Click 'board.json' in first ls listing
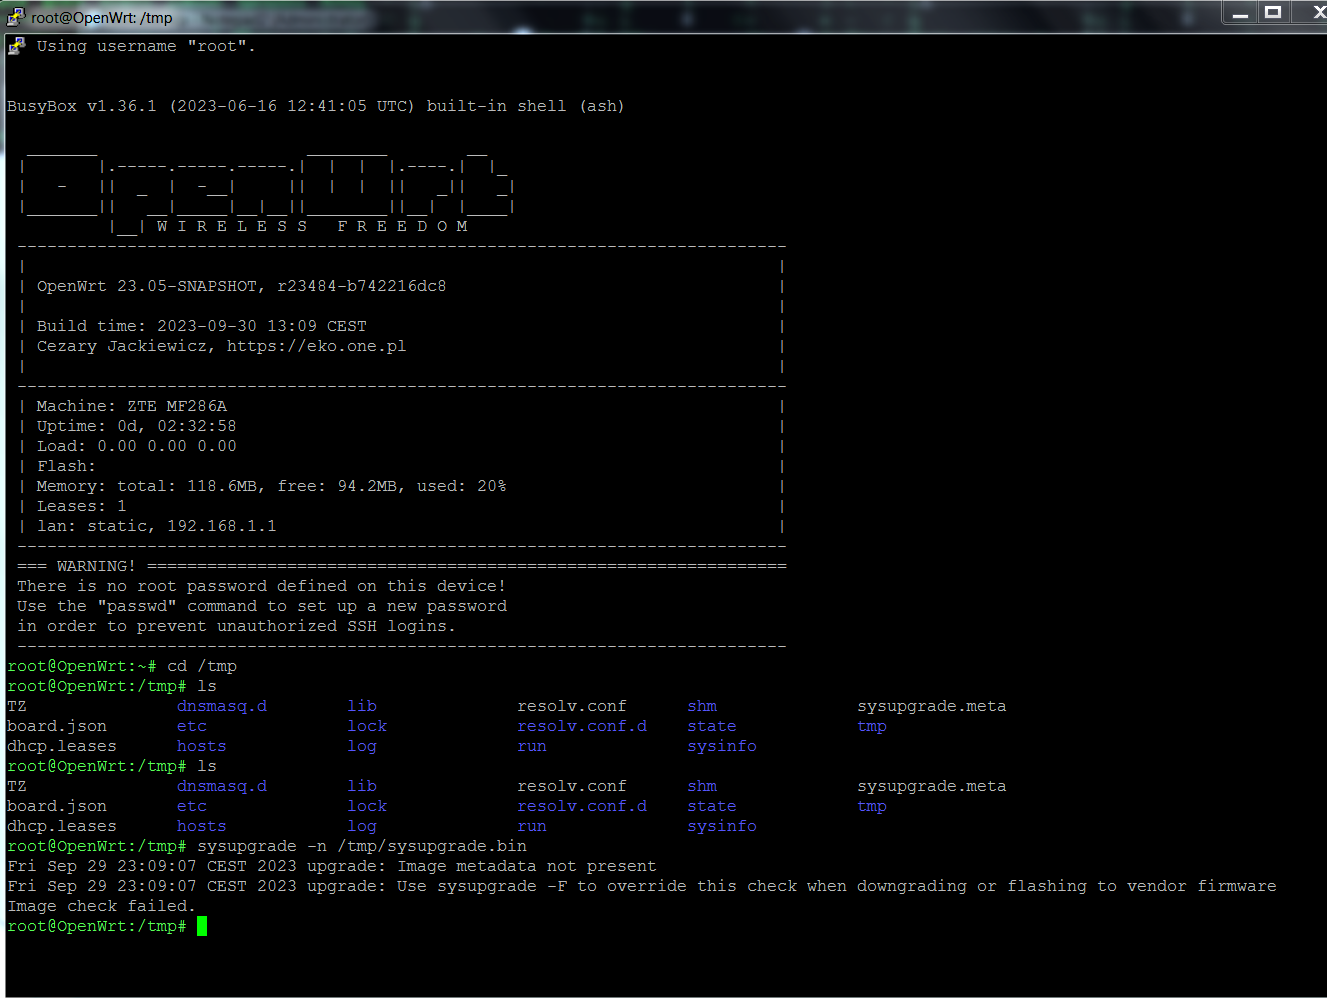The image size is (1327, 998). click(x=57, y=726)
